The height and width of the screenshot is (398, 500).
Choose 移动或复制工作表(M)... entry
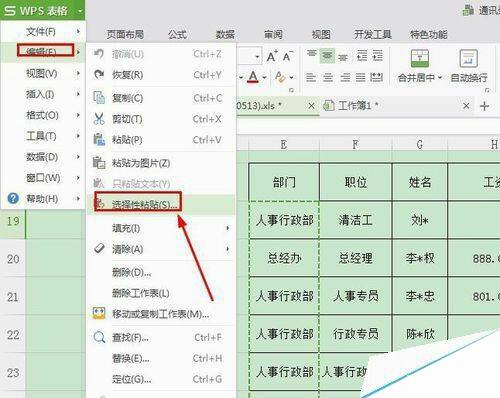(x=161, y=314)
